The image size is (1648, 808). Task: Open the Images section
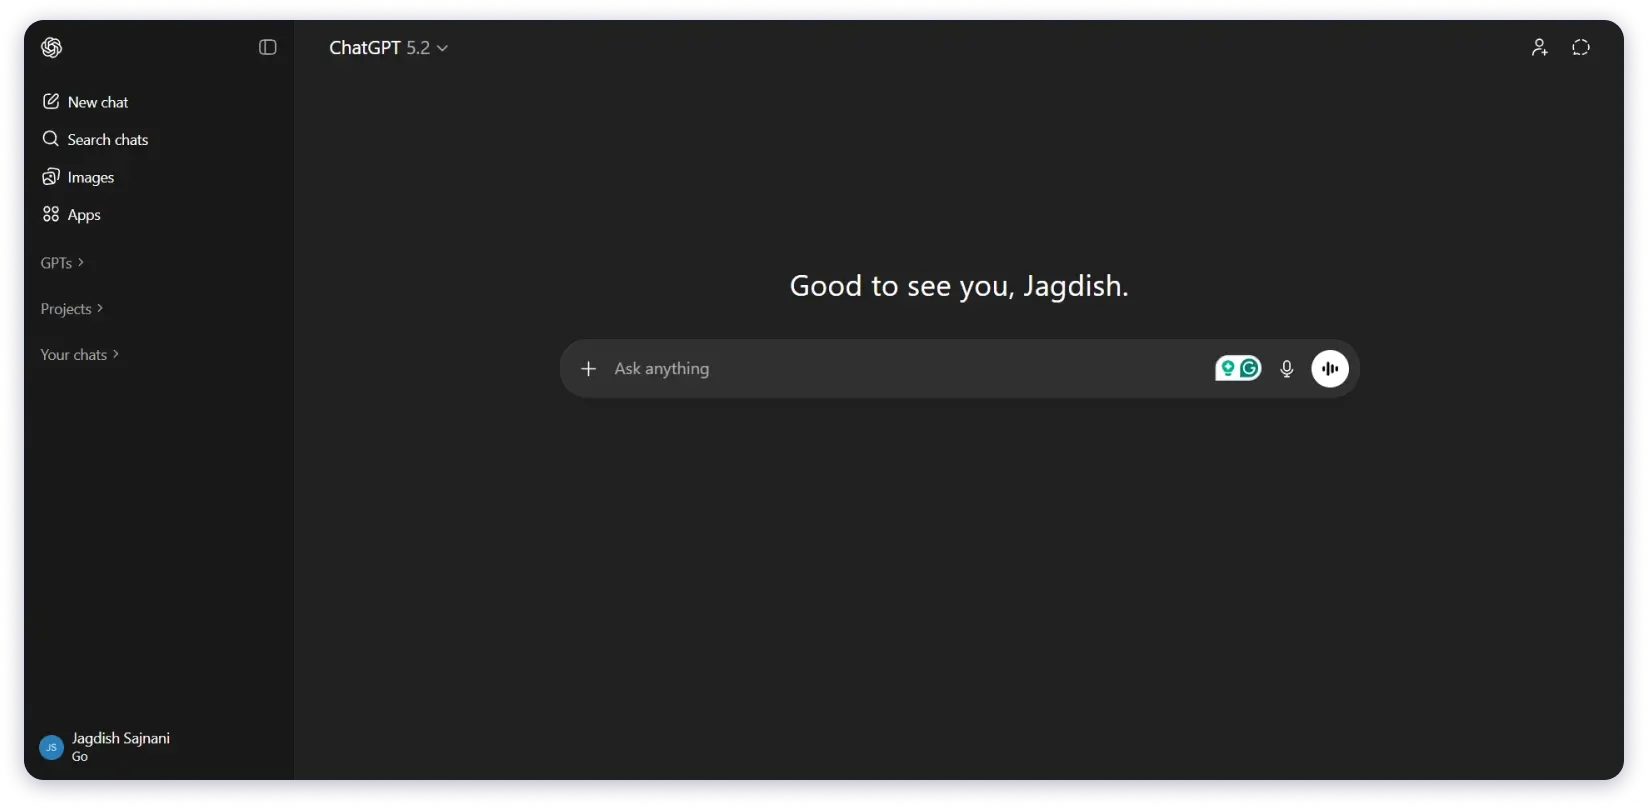click(78, 178)
